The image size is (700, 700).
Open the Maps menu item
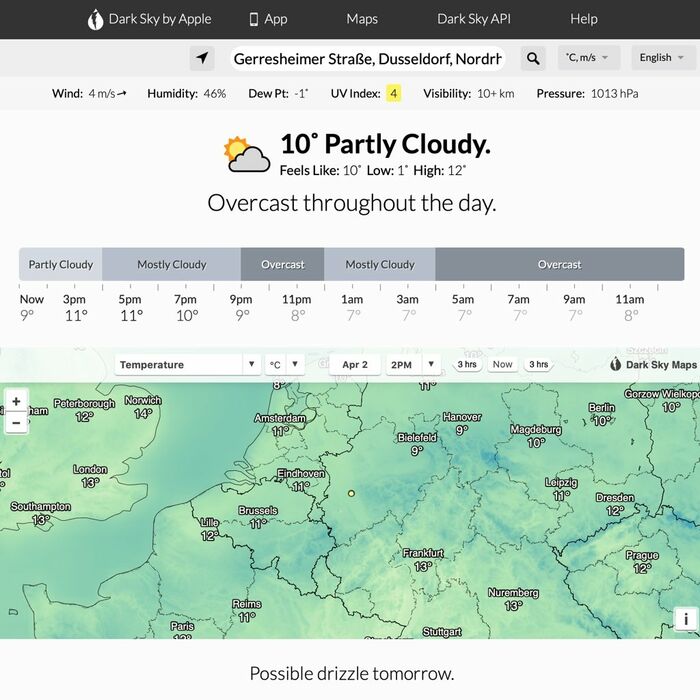362,19
